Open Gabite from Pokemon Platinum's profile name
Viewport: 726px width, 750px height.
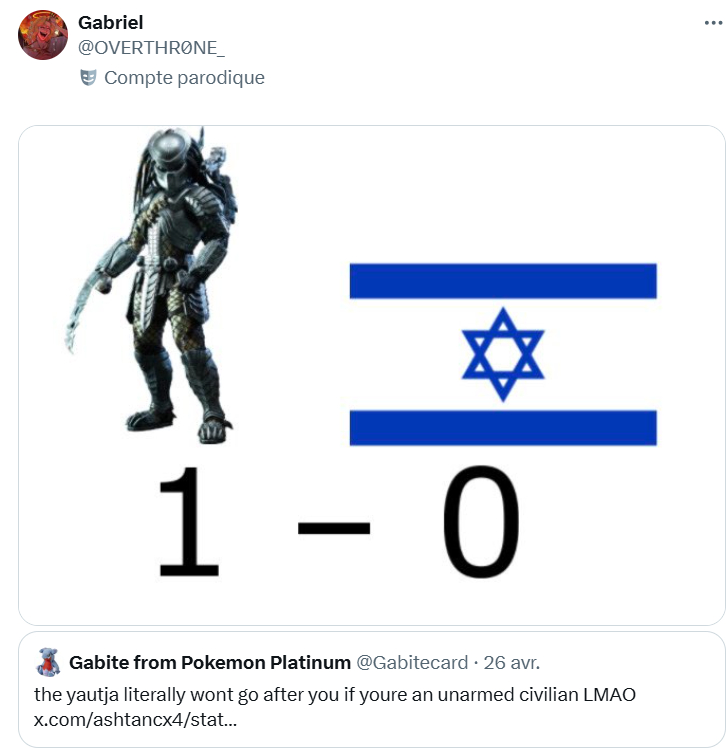(209, 662)
